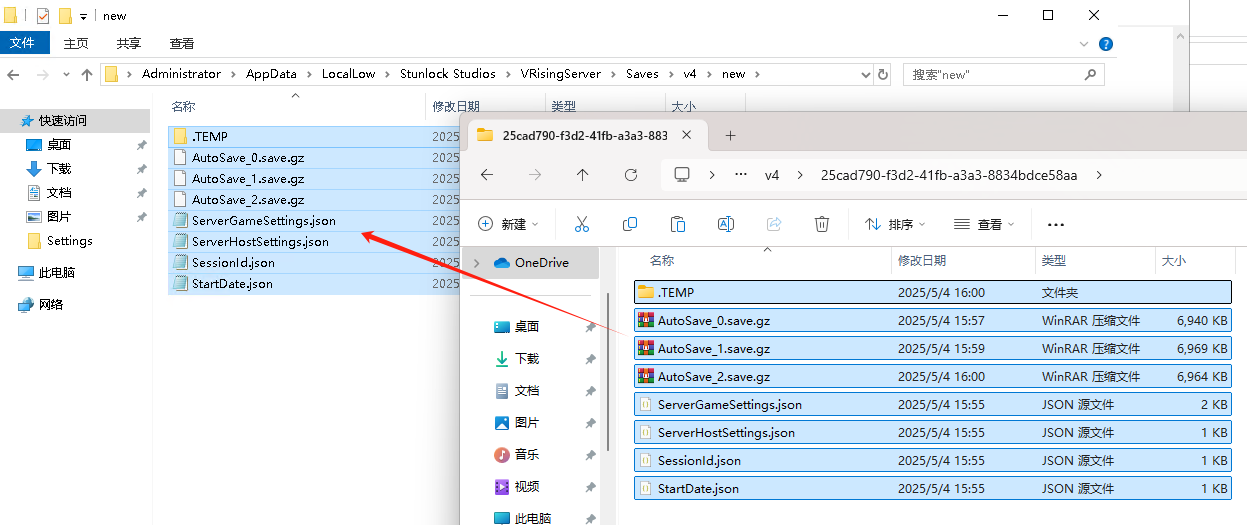Screen dimensions: 1247x525
Task: Click AppData in the breadcrumb path
Action: tap(271, 74)
